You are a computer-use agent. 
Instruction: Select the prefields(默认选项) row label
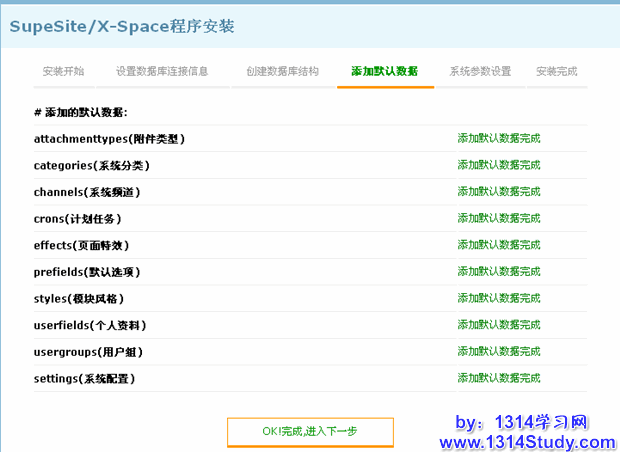coord(87,272)
